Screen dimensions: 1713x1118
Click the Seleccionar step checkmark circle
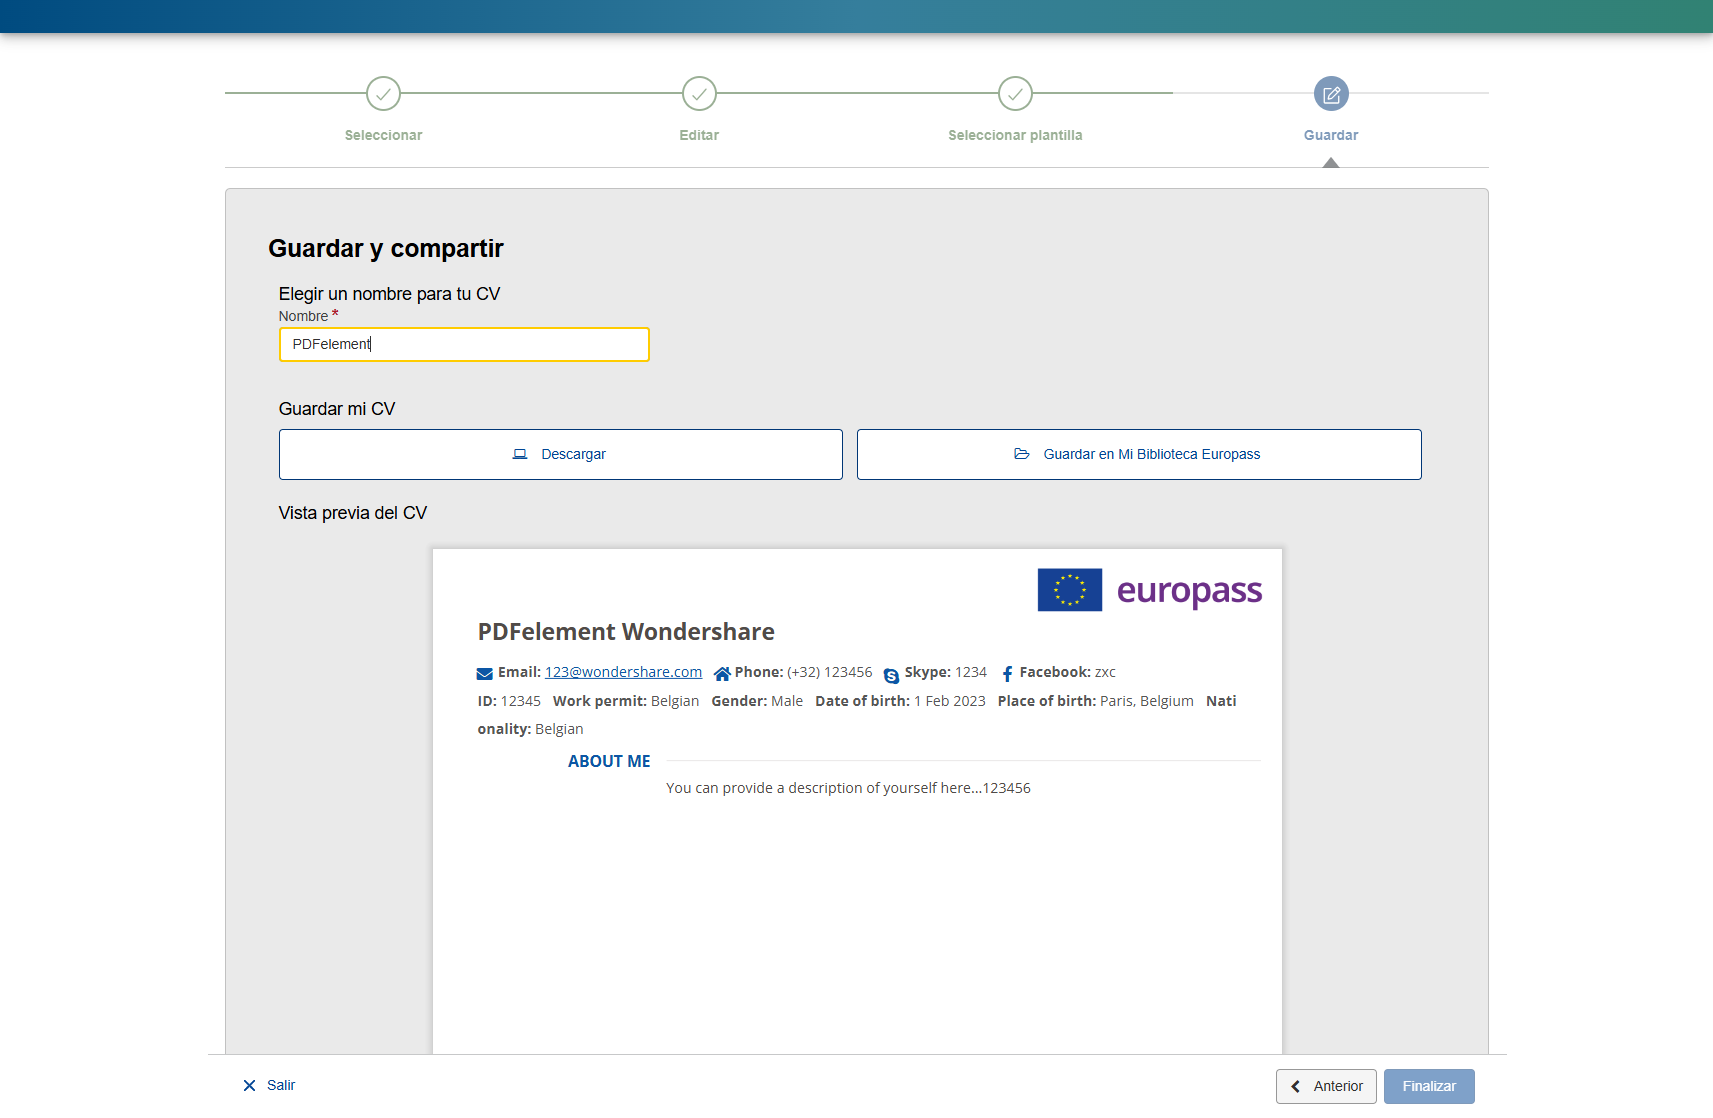(383, 94)
